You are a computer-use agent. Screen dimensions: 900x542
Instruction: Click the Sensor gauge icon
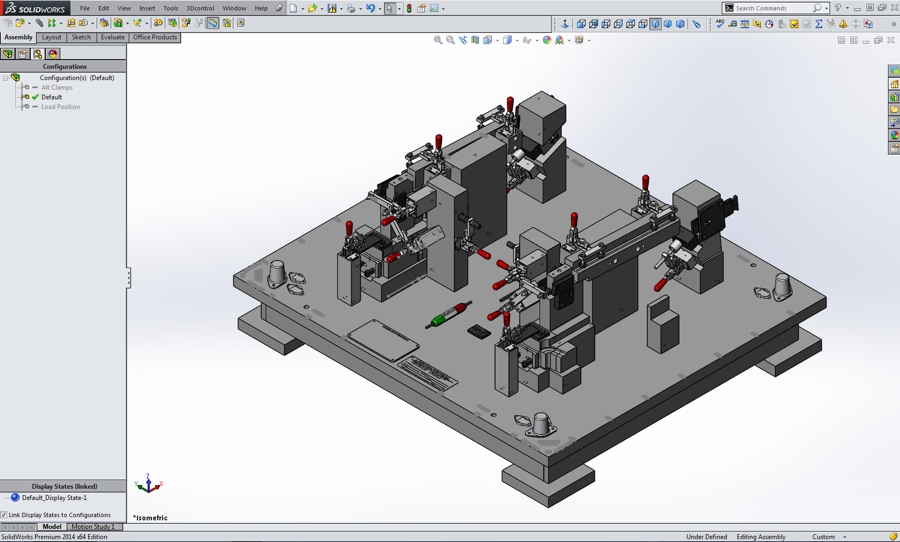(769, 24)
